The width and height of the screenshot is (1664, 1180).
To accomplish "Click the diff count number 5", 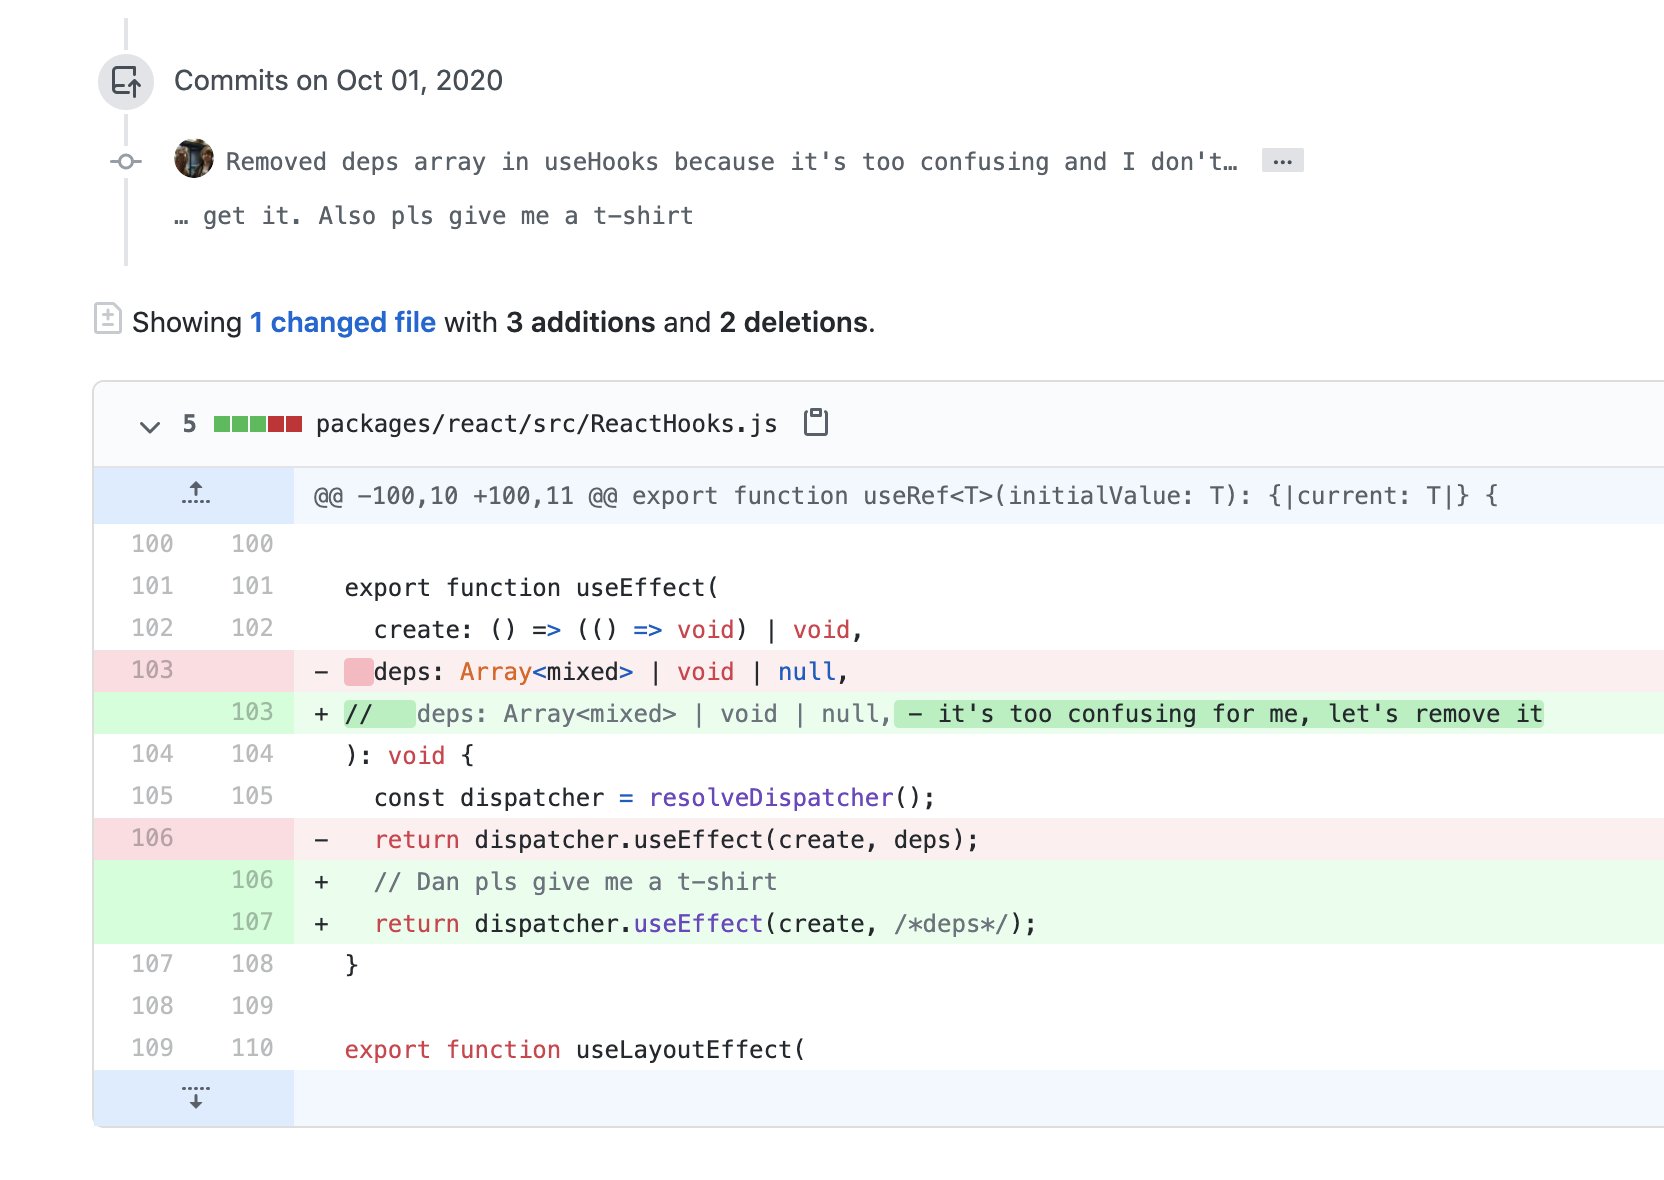I will (x=189, y=424).
